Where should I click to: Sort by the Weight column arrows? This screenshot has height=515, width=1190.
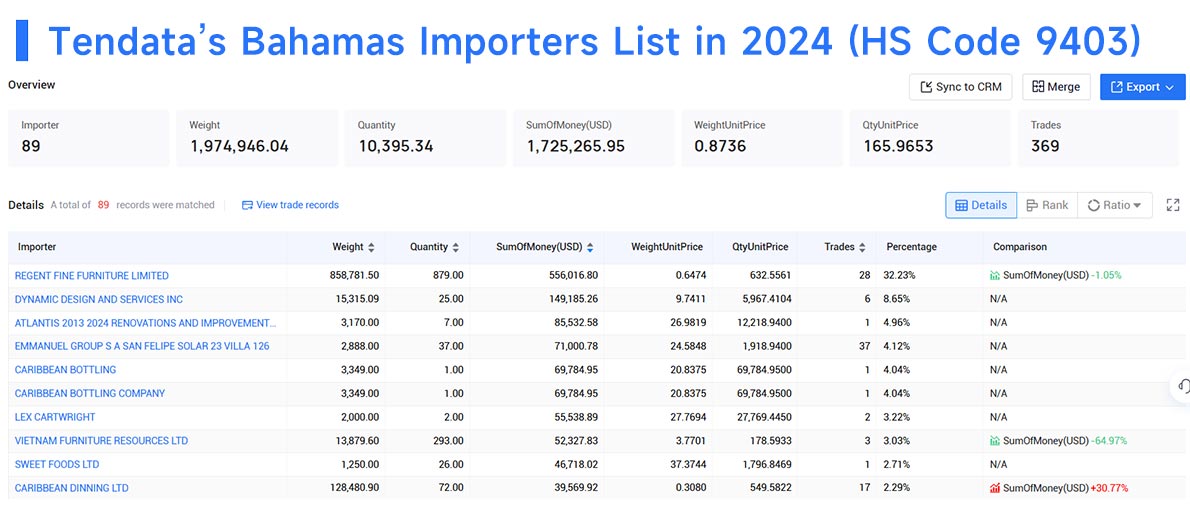tap(371, 247)
